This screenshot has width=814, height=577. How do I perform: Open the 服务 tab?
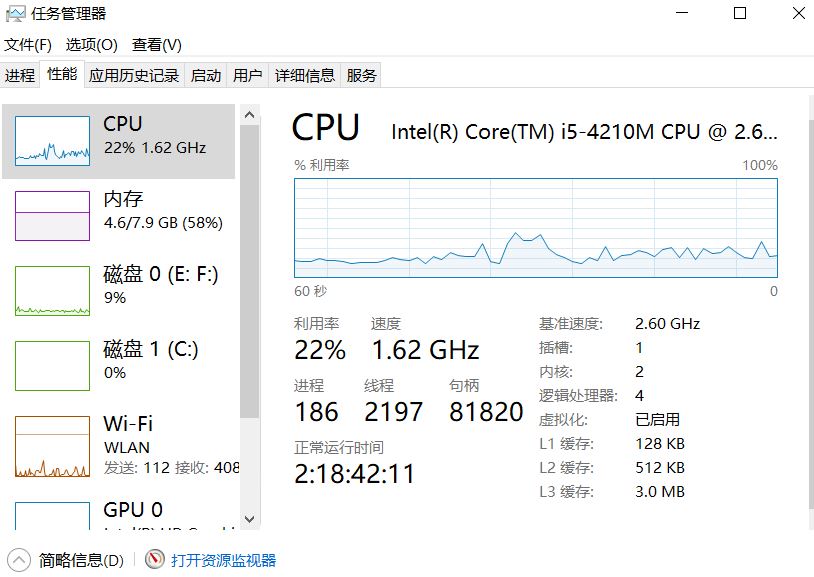[361, 75]
